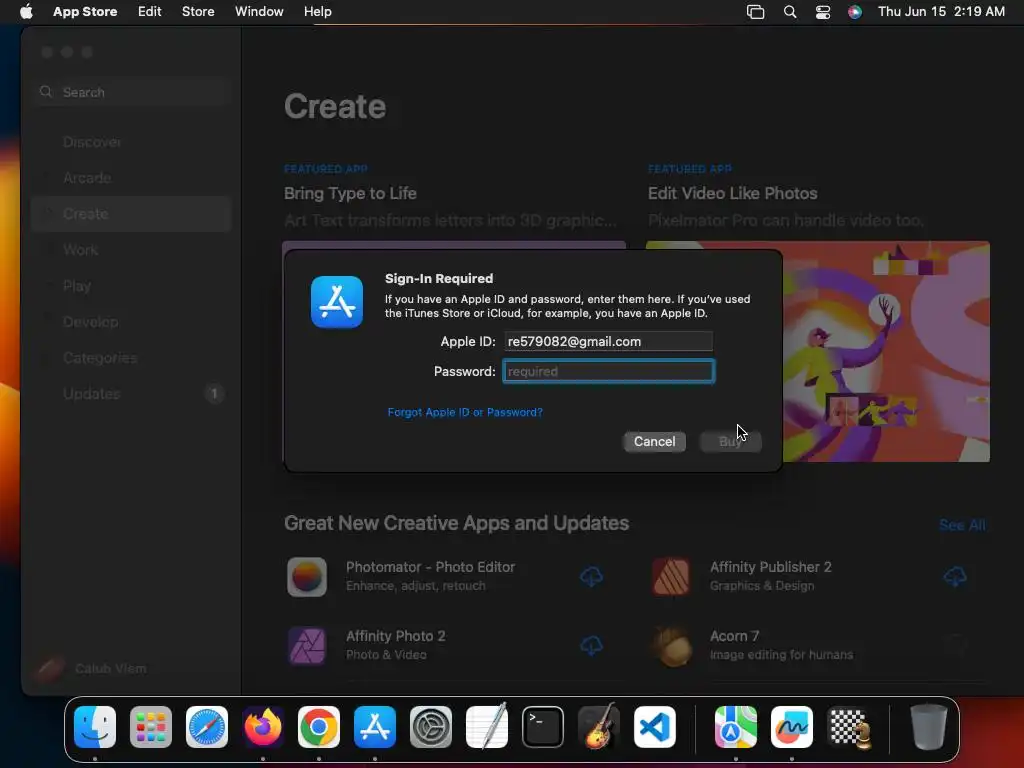Open Launchpad in the dock
Image resolution: width=1024 pixels, height=768 pixels.
click(x=151, y=727)
